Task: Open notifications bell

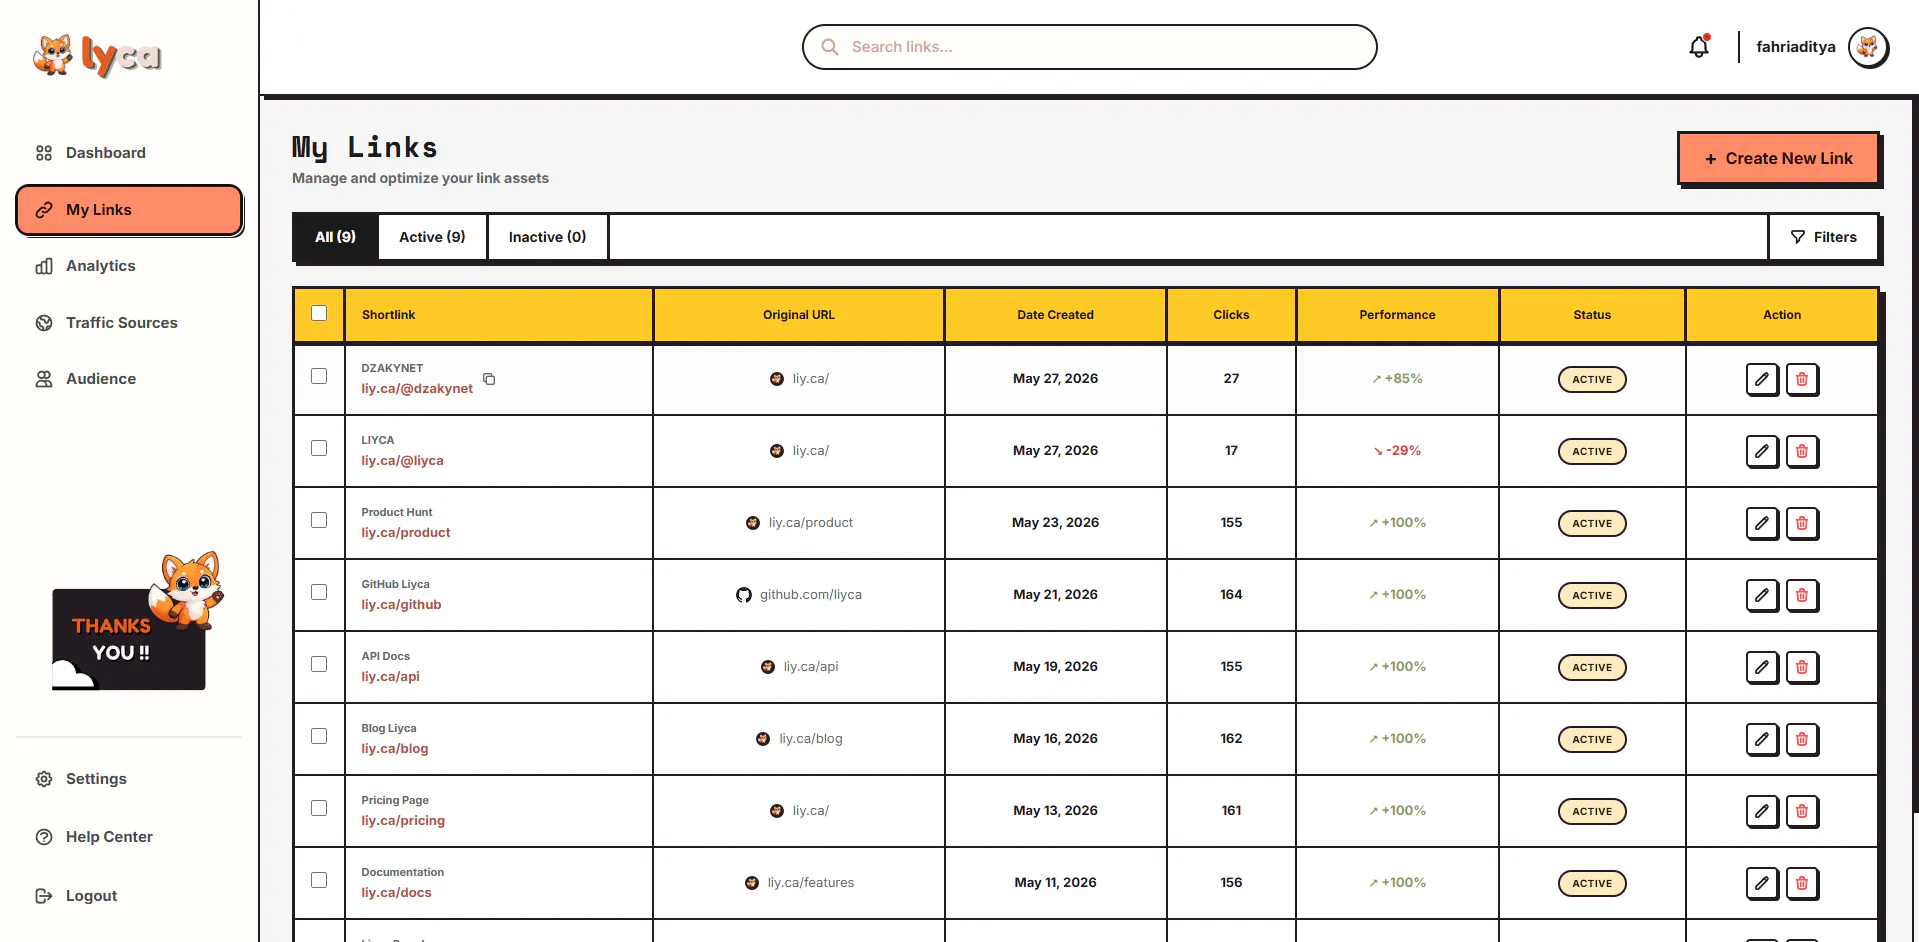Action: pyautogui.click(x=1699, y=46)
